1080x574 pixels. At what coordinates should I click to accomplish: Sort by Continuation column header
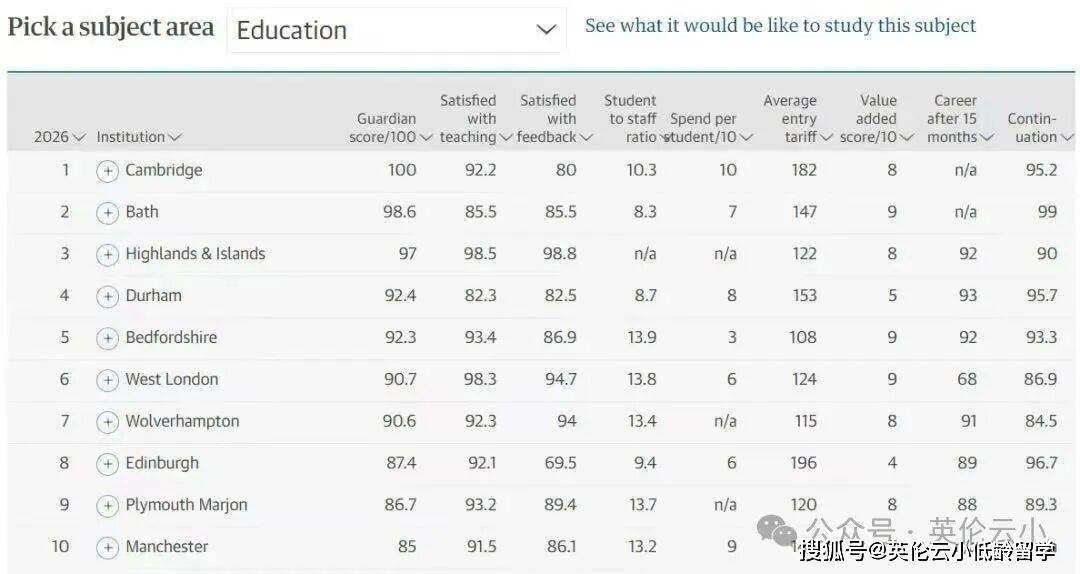point(1039,128)
